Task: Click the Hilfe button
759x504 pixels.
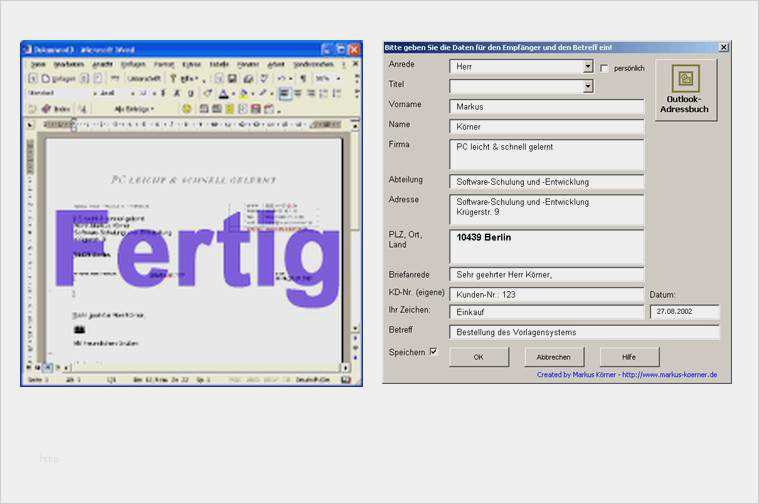Action: coord(629,357)
